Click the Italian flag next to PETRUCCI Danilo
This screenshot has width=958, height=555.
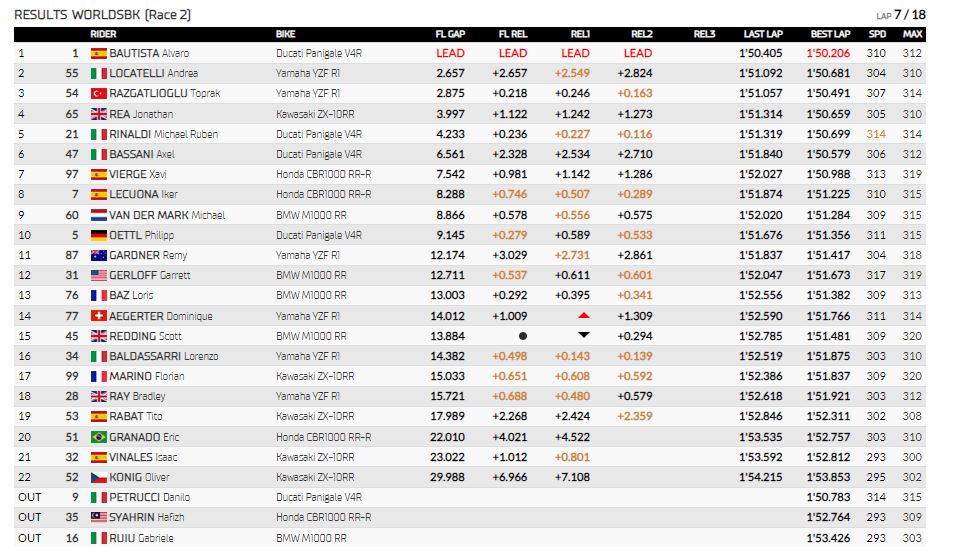coord(98,498)
